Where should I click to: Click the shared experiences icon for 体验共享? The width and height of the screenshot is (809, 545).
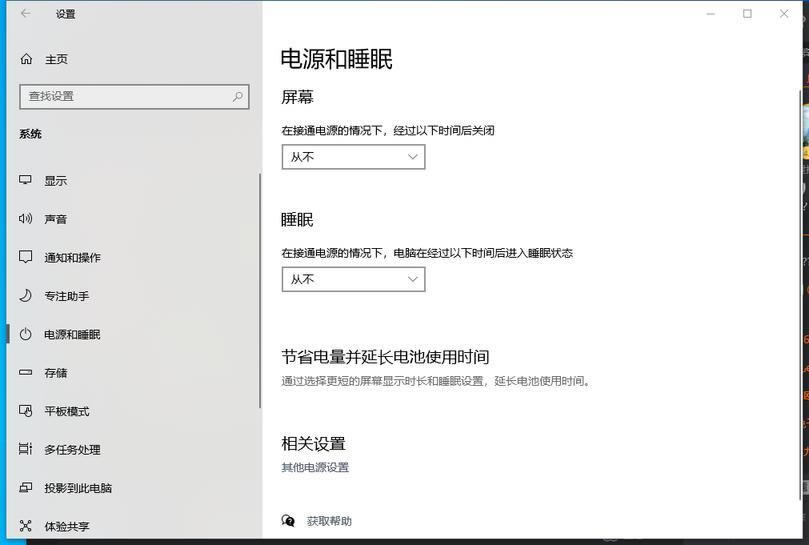(x=25, y=526)
